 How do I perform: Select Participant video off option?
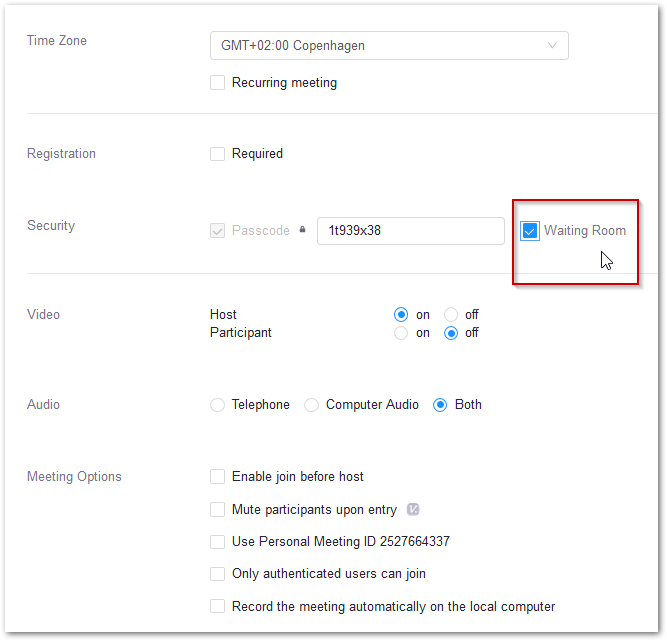coord(451,333)
